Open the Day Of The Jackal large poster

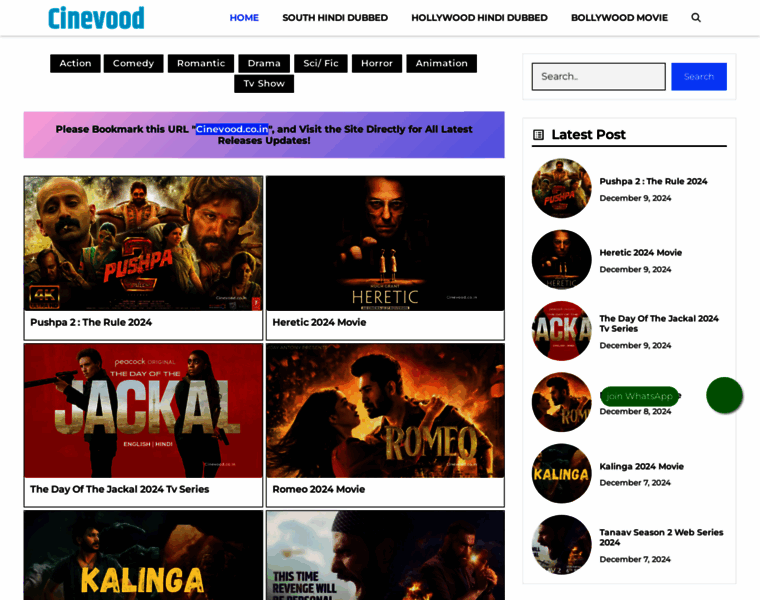click(x=143, y=411)
